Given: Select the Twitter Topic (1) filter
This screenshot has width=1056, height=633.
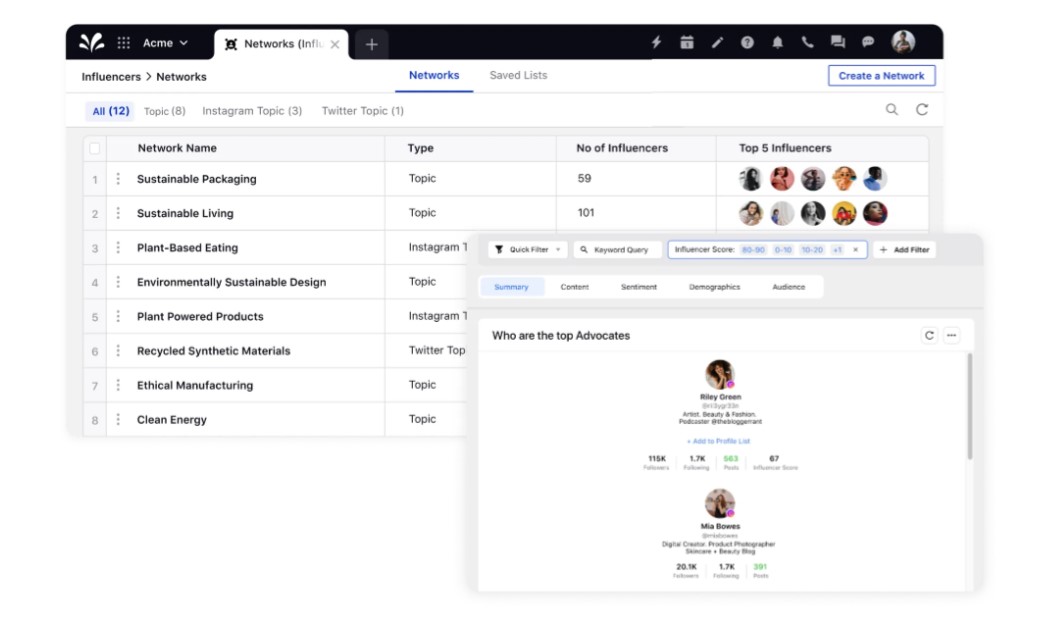Looking at the screenshot, I should (362, 111).
